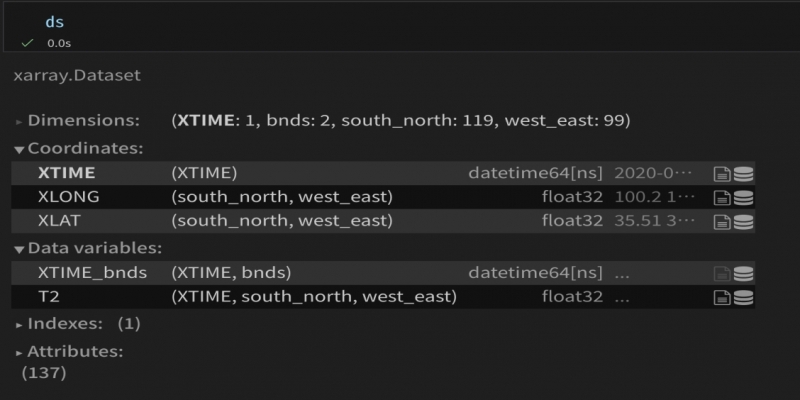Viewport: 800px width, 400px height.
Task: Toggle the XLAT data values view
Action: coord(743,221)
